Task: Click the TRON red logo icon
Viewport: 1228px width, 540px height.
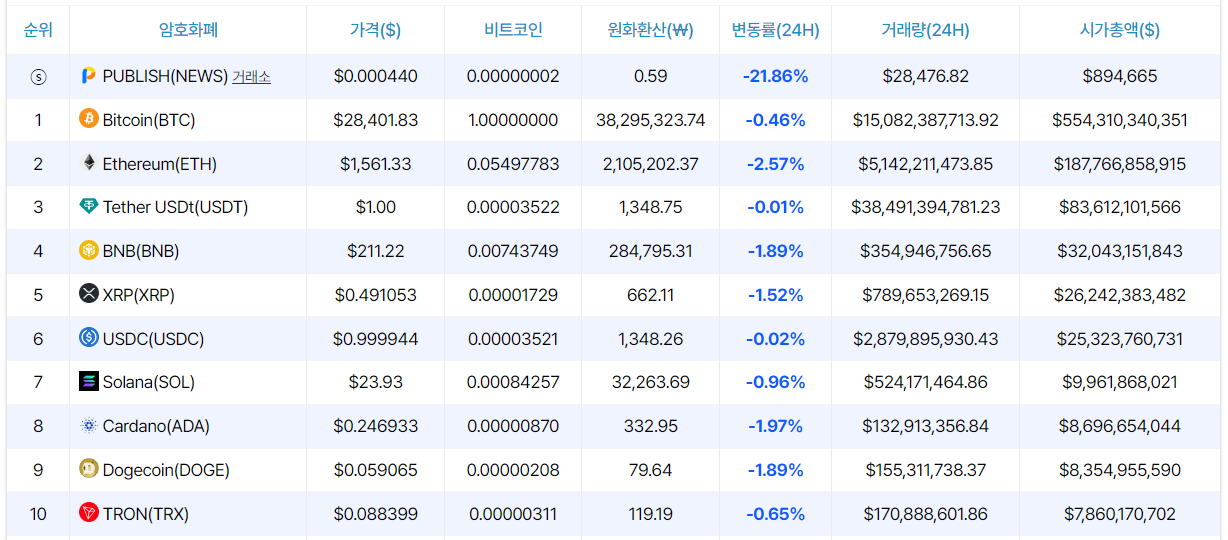Action: (89, 513)
